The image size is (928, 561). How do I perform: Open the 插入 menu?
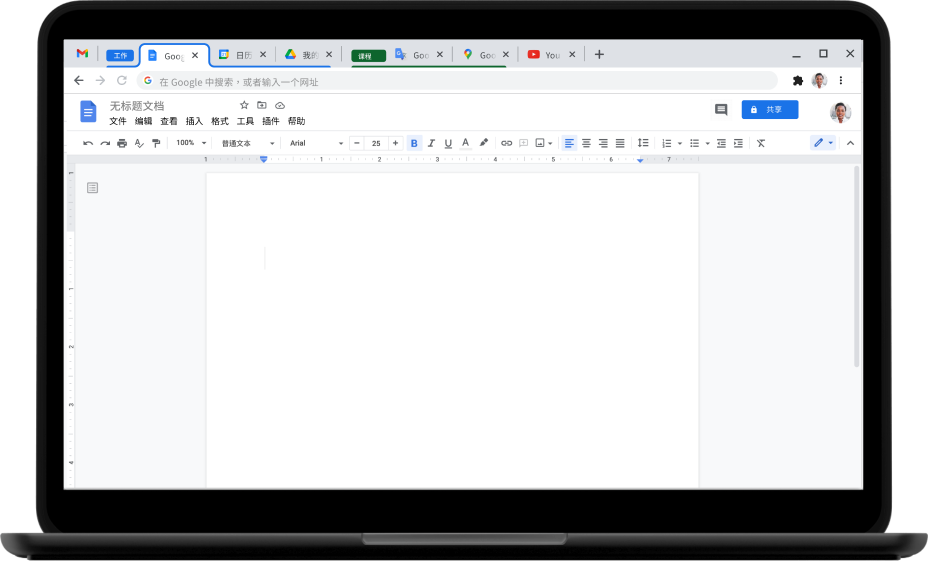(194, 121)
